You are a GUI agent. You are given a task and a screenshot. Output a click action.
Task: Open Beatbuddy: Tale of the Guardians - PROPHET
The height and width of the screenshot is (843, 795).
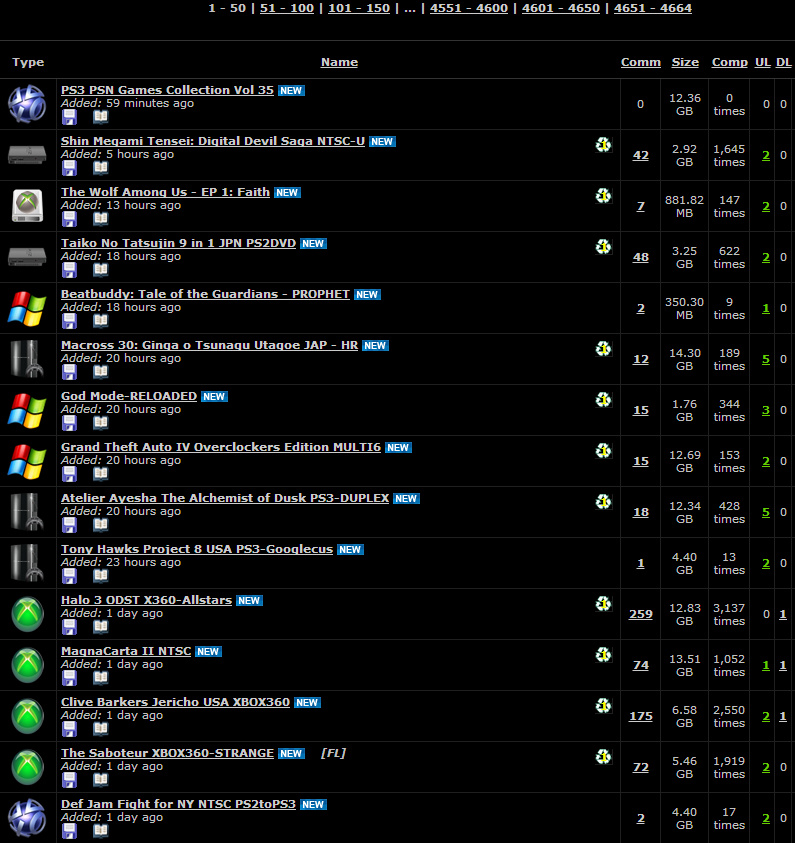[205, 294]
